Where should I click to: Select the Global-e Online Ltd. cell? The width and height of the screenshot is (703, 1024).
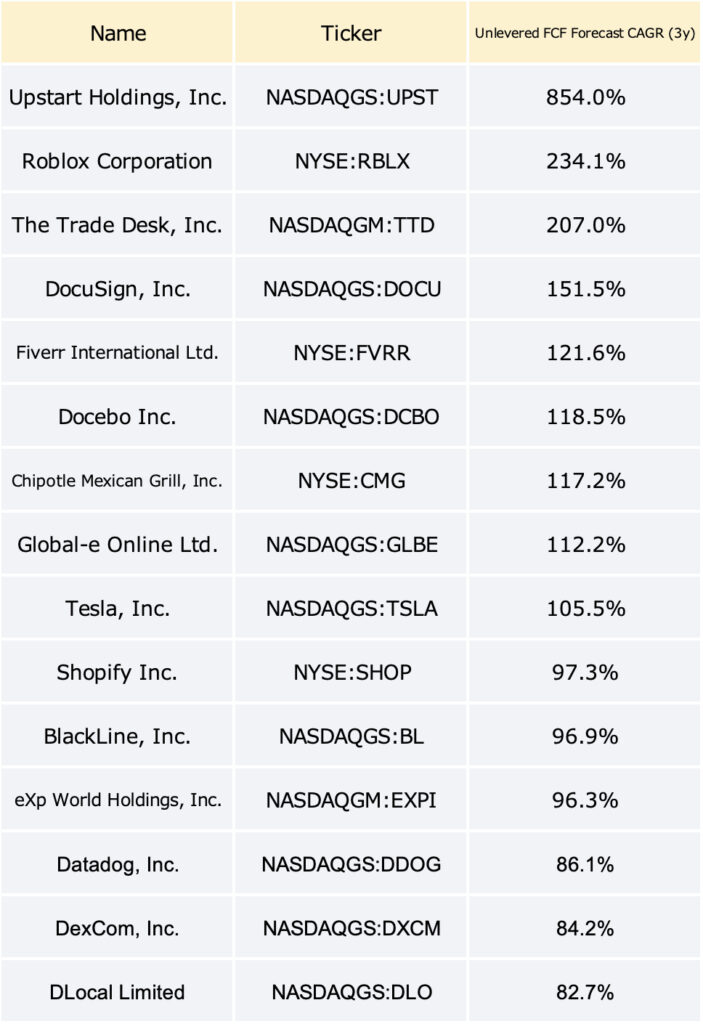[117, 545]
